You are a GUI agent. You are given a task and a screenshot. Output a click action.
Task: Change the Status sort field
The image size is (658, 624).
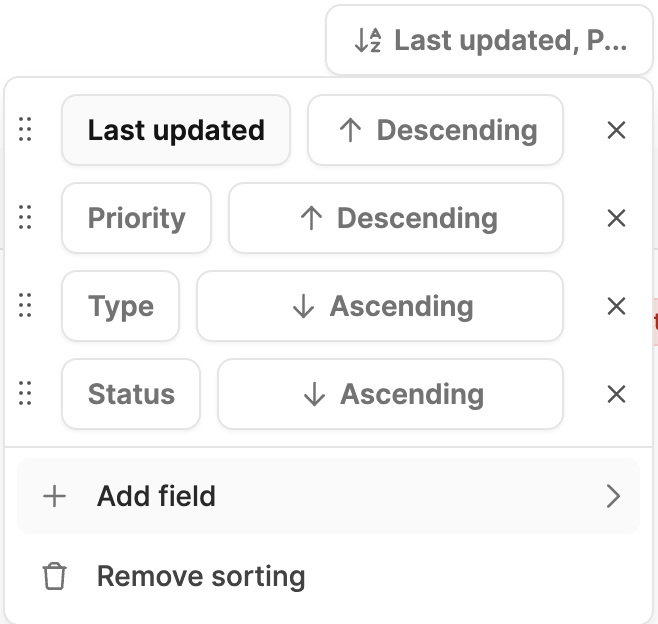click(131, 394)
